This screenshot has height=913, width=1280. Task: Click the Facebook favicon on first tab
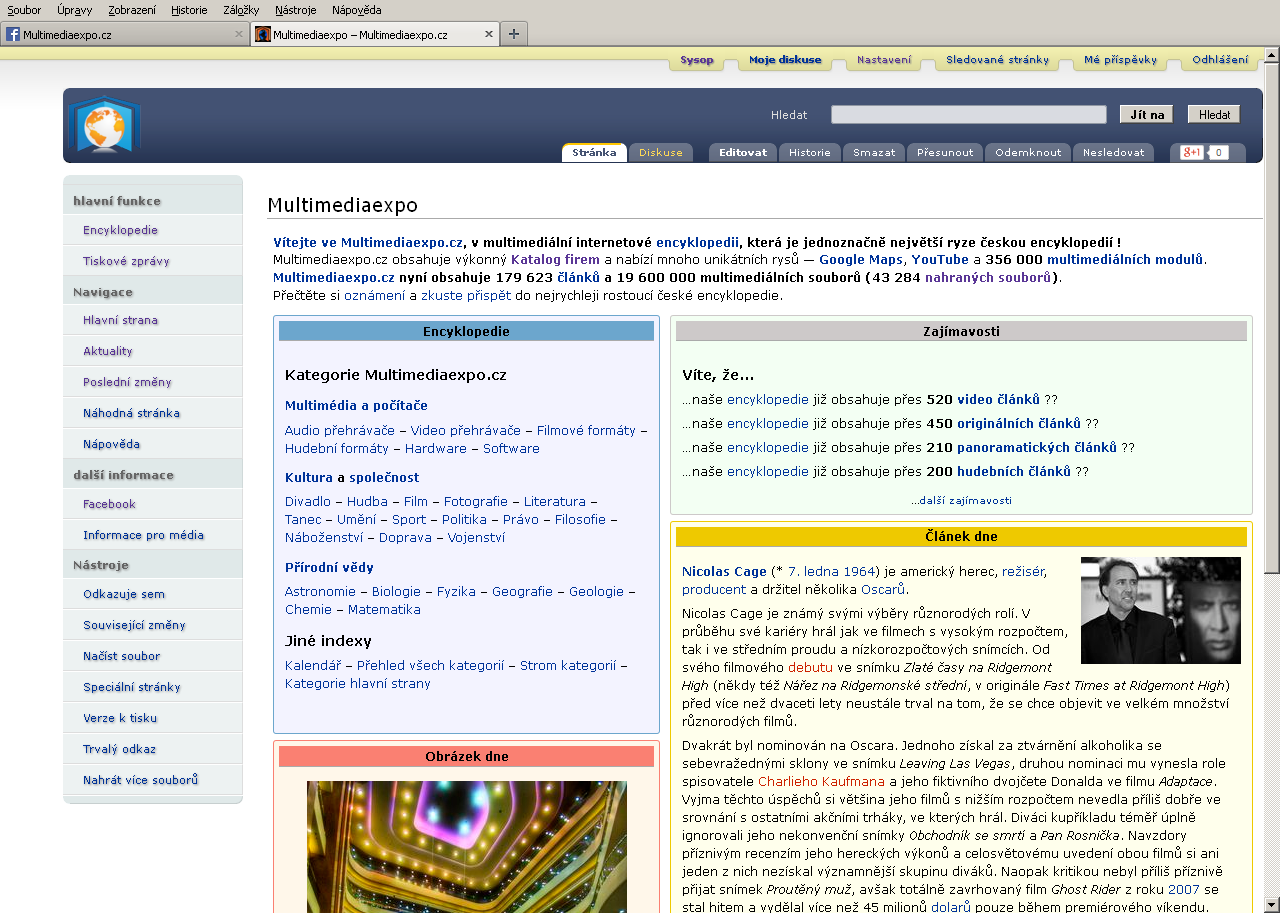(13, 34)
